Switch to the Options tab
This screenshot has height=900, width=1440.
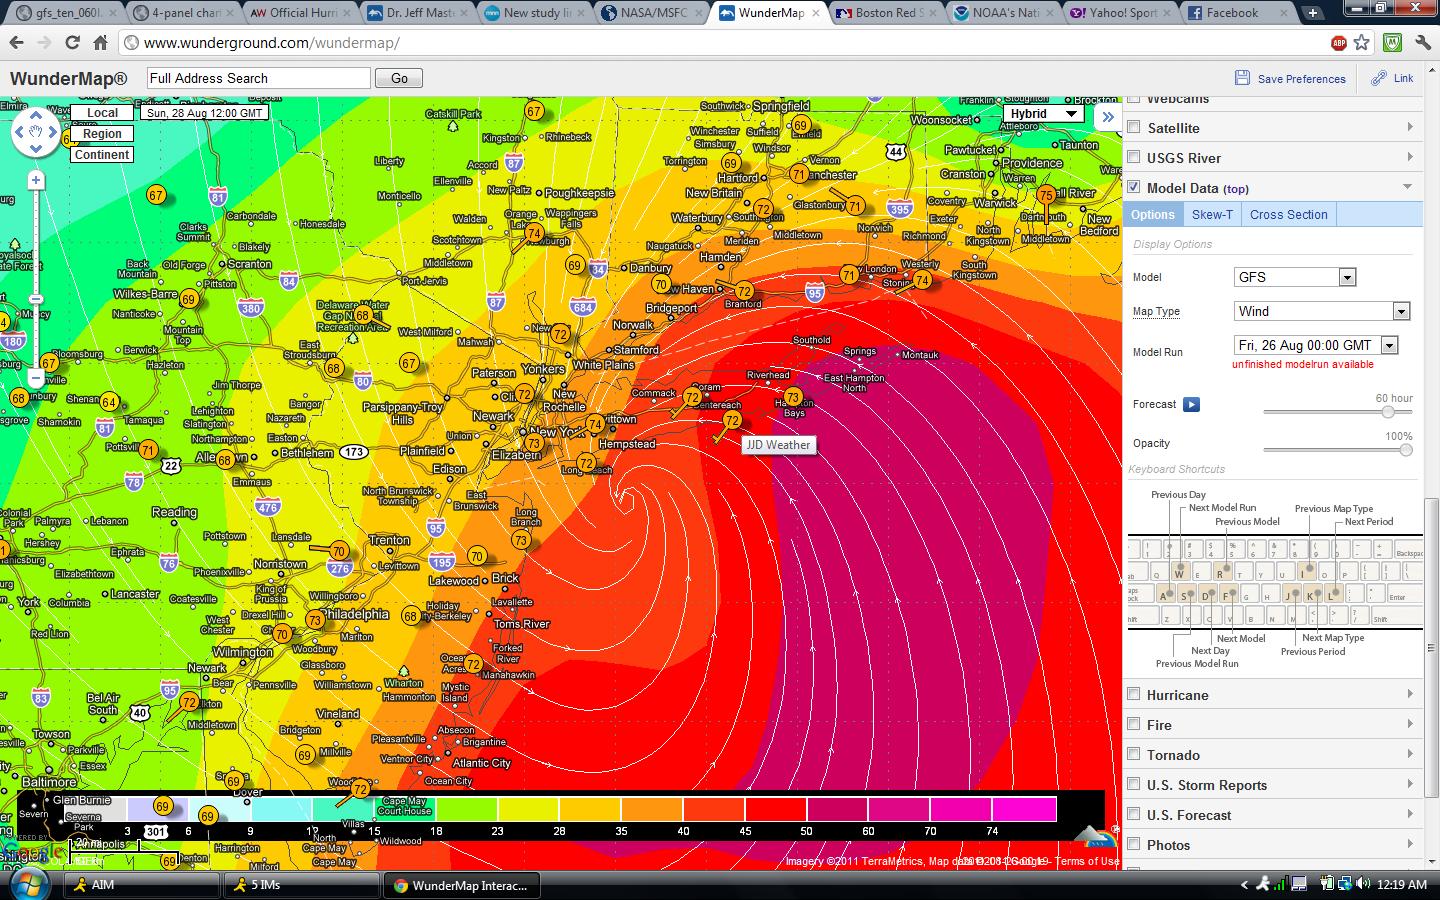pos(1153,214)
